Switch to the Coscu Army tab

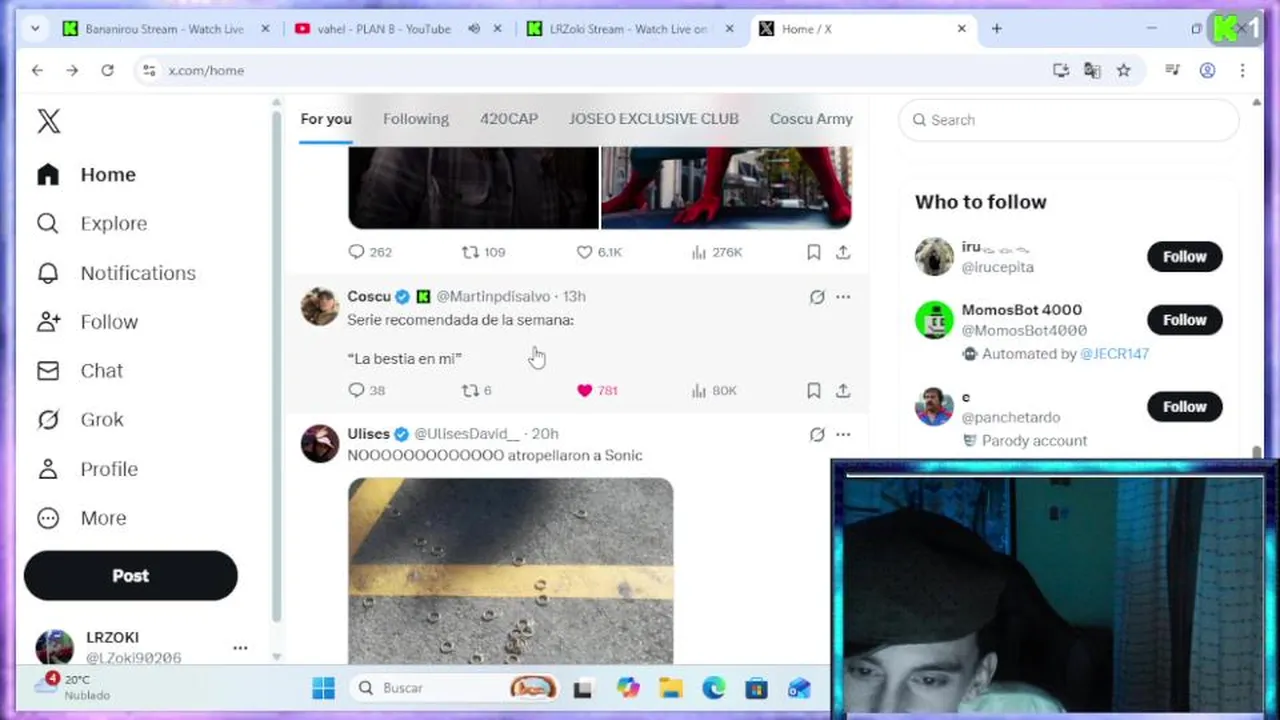pyautogui.click(x=811, y=119)
